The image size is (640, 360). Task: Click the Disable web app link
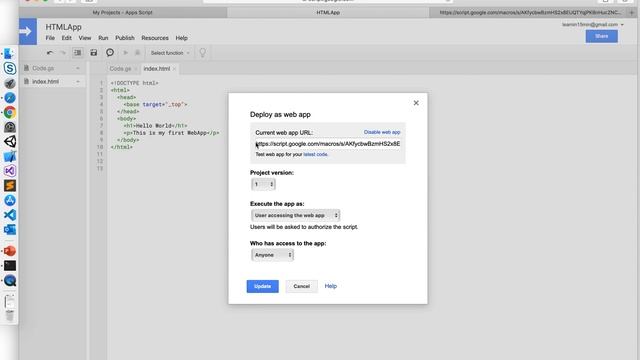(x=382, y=132)
